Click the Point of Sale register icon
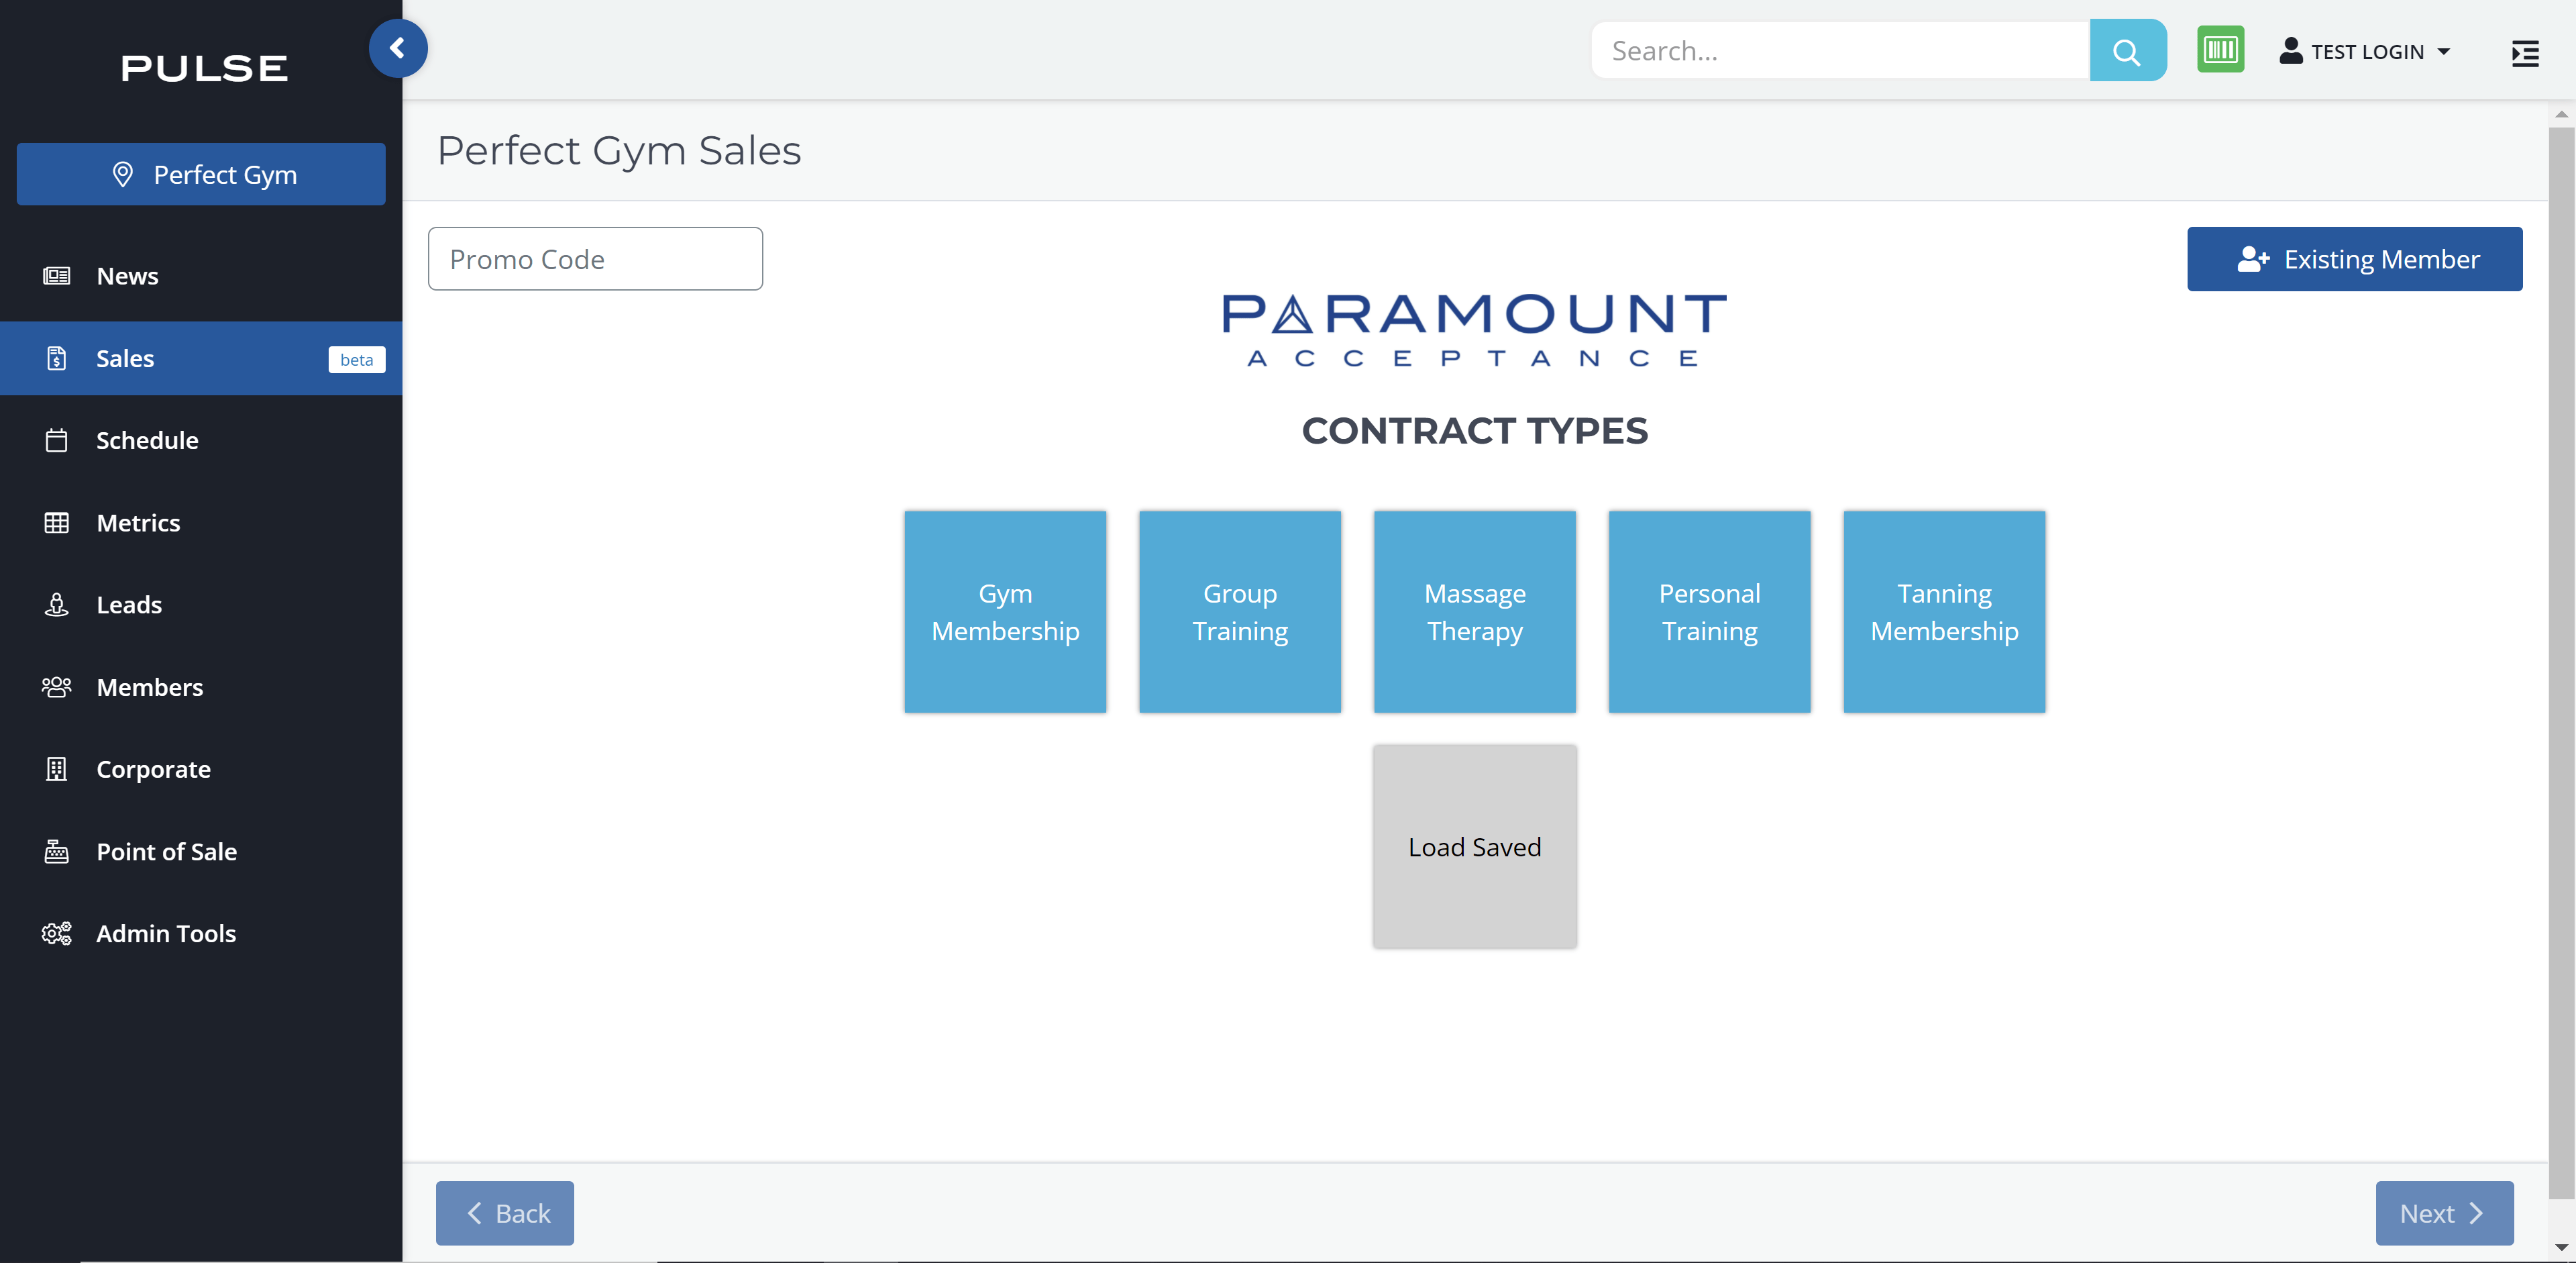 click(56, 851)
